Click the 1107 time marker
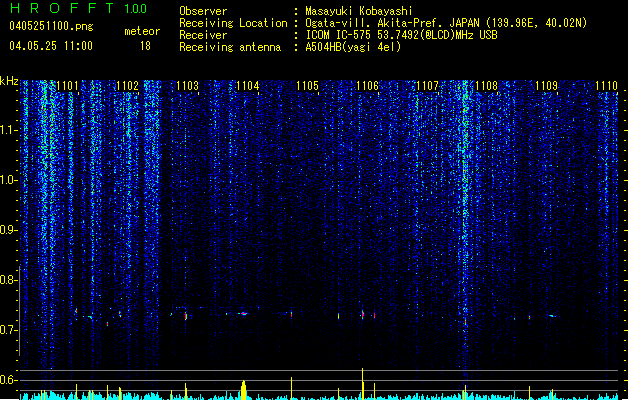This screenshot has height=400, width=629. (x=427, y=86)
